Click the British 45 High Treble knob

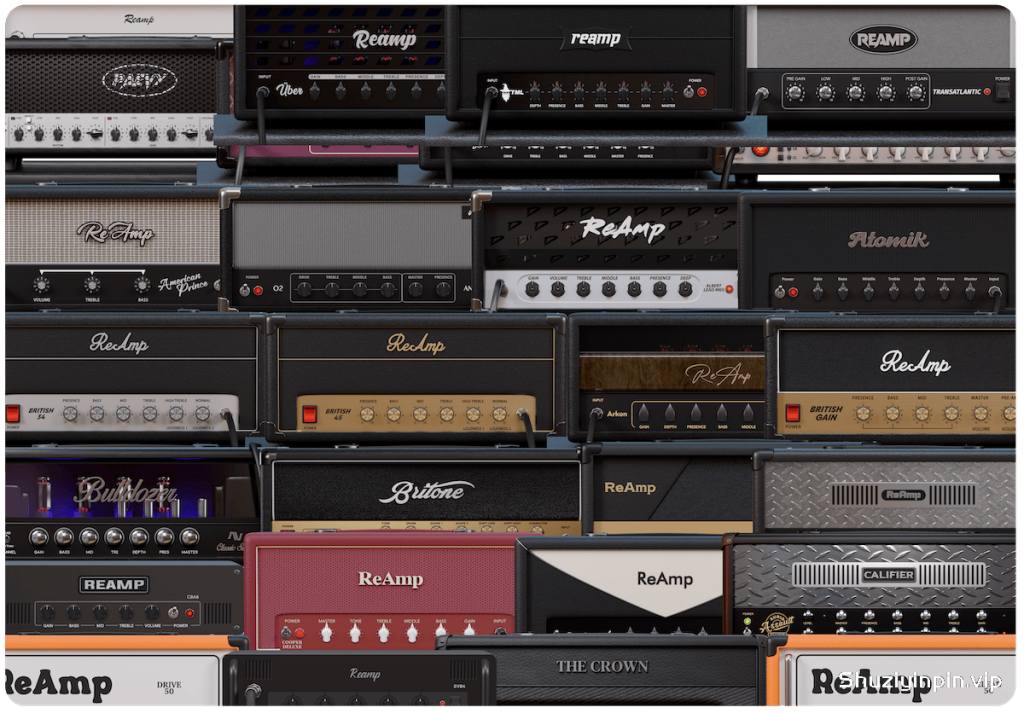[473, 414]
